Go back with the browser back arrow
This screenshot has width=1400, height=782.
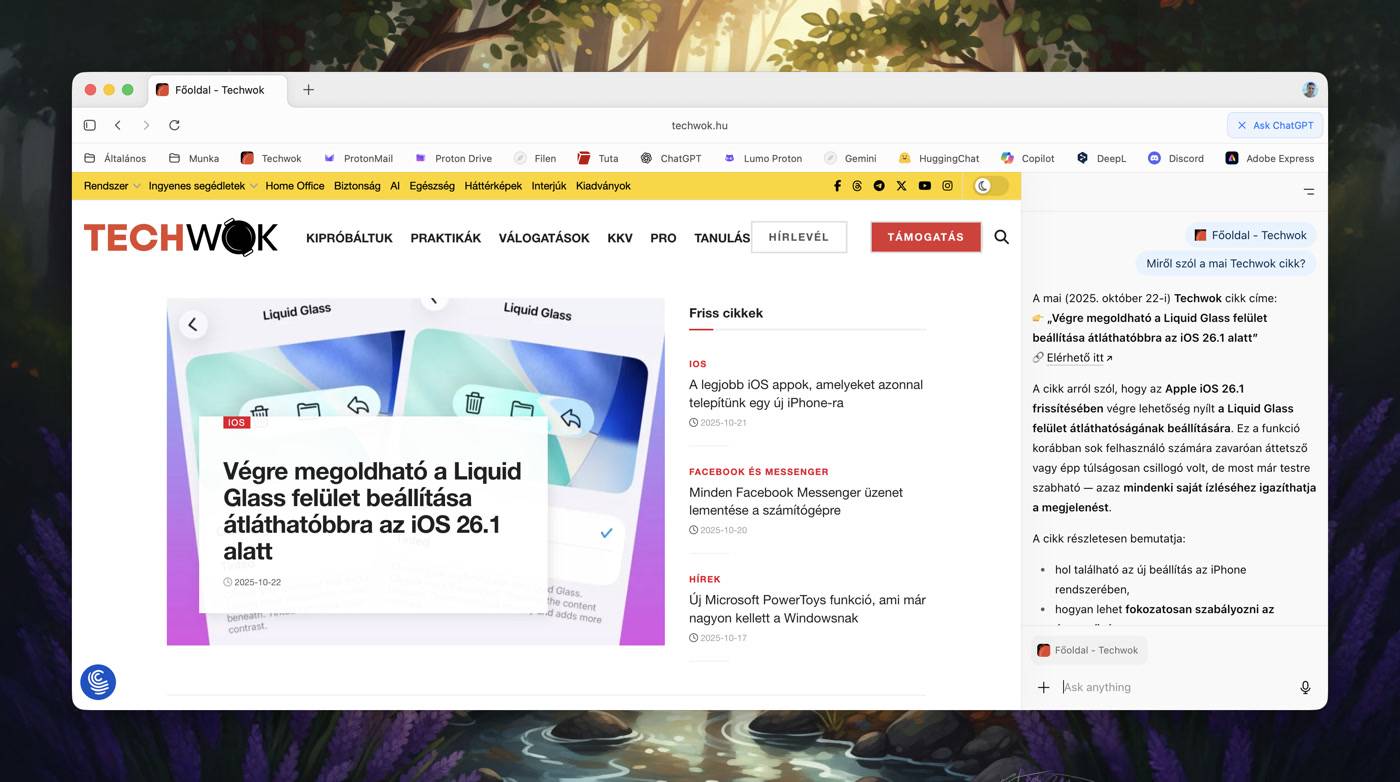click(118, 125)
